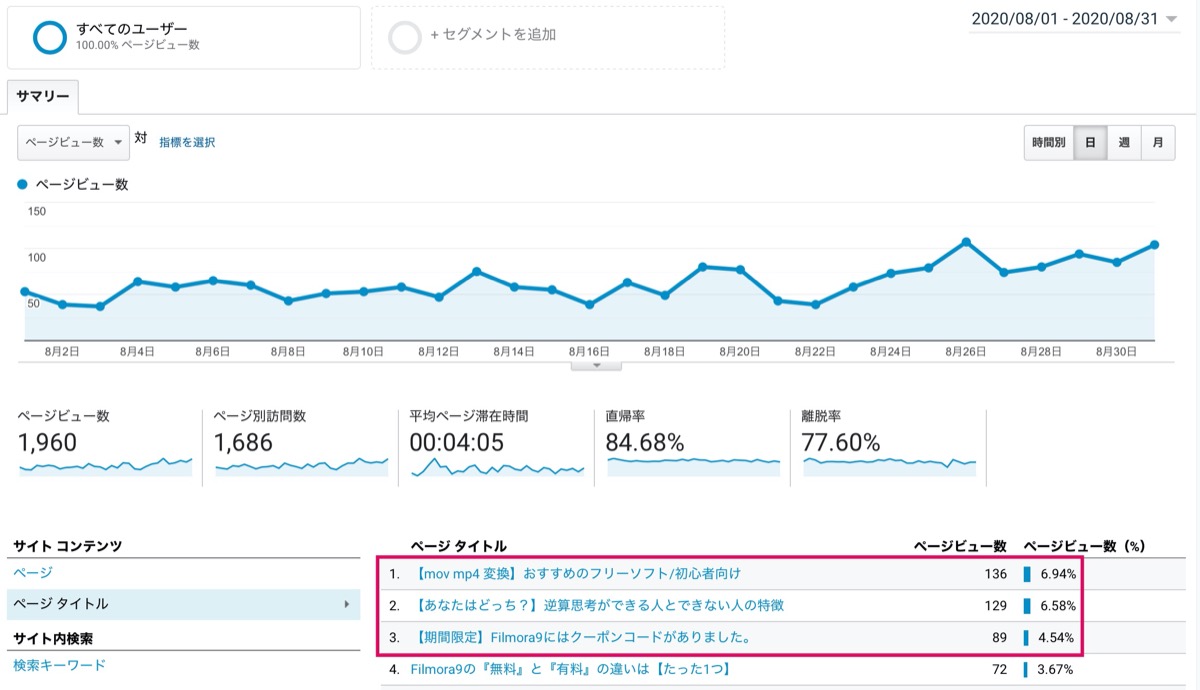Viewport: 1200px width, 690px height.
Task: Open the 【mov mp4 変換】おすすめのフリーソフト page title
Action: click(x=577, y=574)
